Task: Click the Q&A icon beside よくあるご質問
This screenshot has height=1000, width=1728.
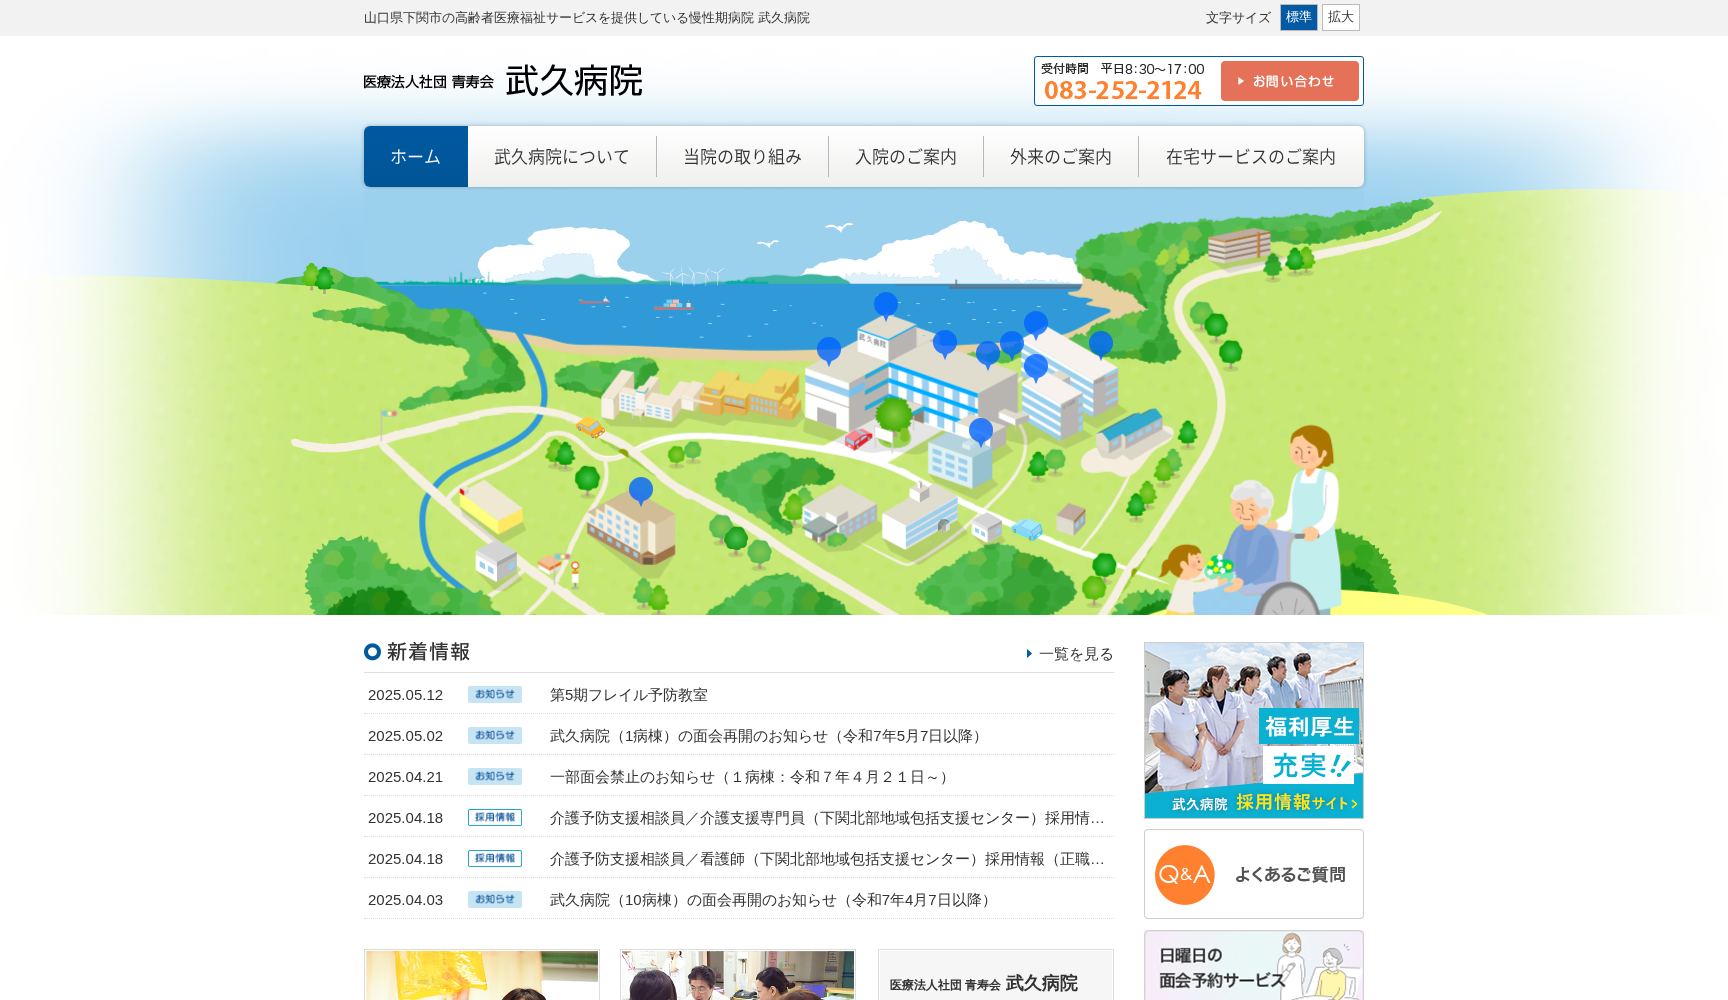Action: [x=1184, y=874]
